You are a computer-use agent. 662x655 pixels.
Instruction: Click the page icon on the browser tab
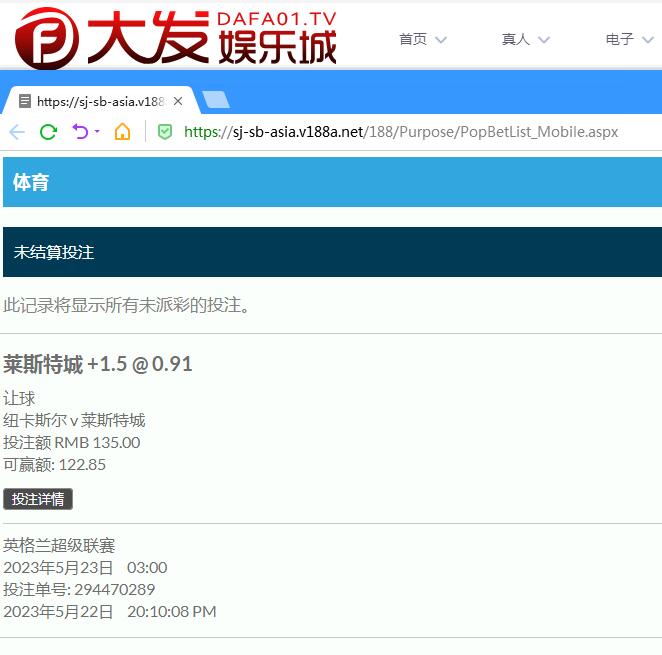coord(25,101)
